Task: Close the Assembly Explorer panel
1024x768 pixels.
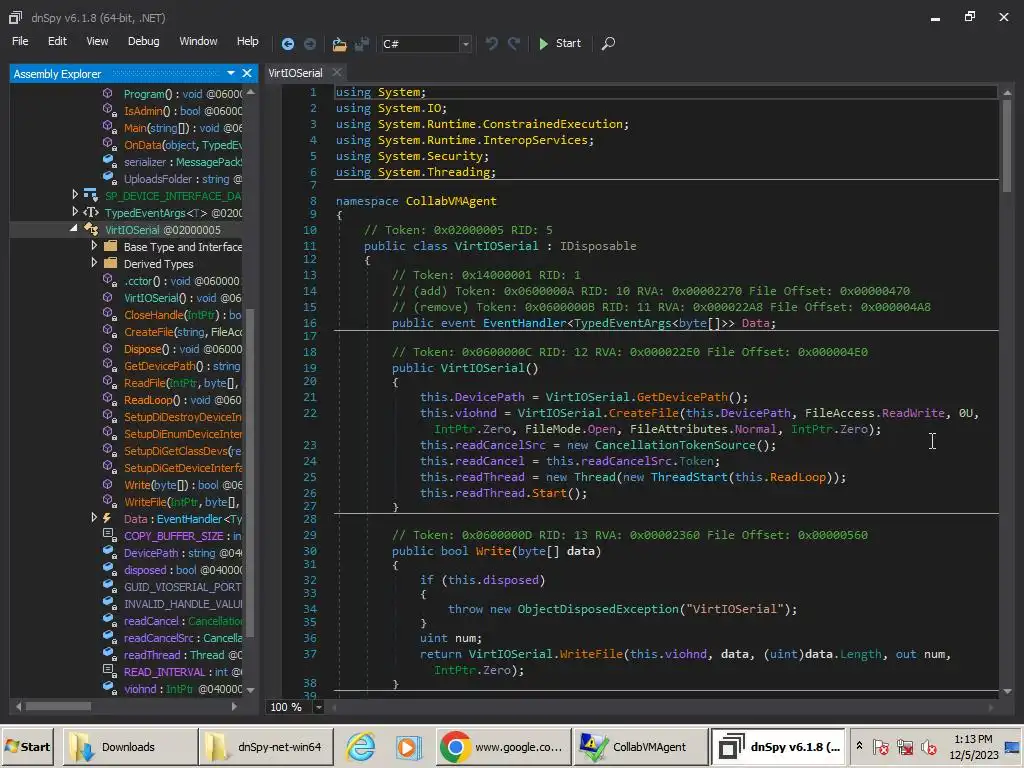Action: (x=247, y=73)
